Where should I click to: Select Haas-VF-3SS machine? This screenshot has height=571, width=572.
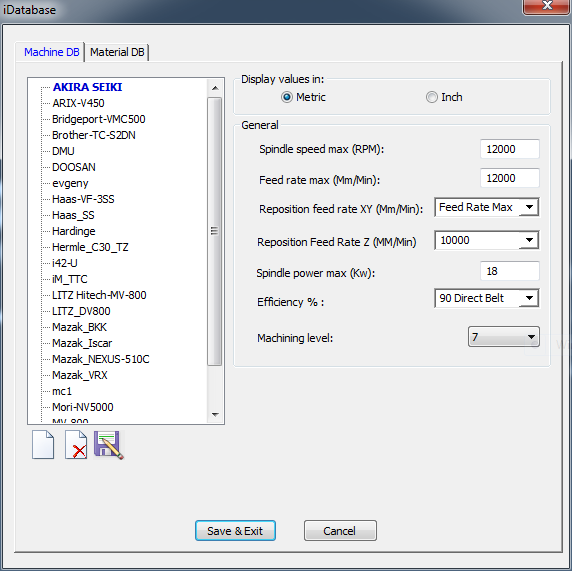coord(83,199)
